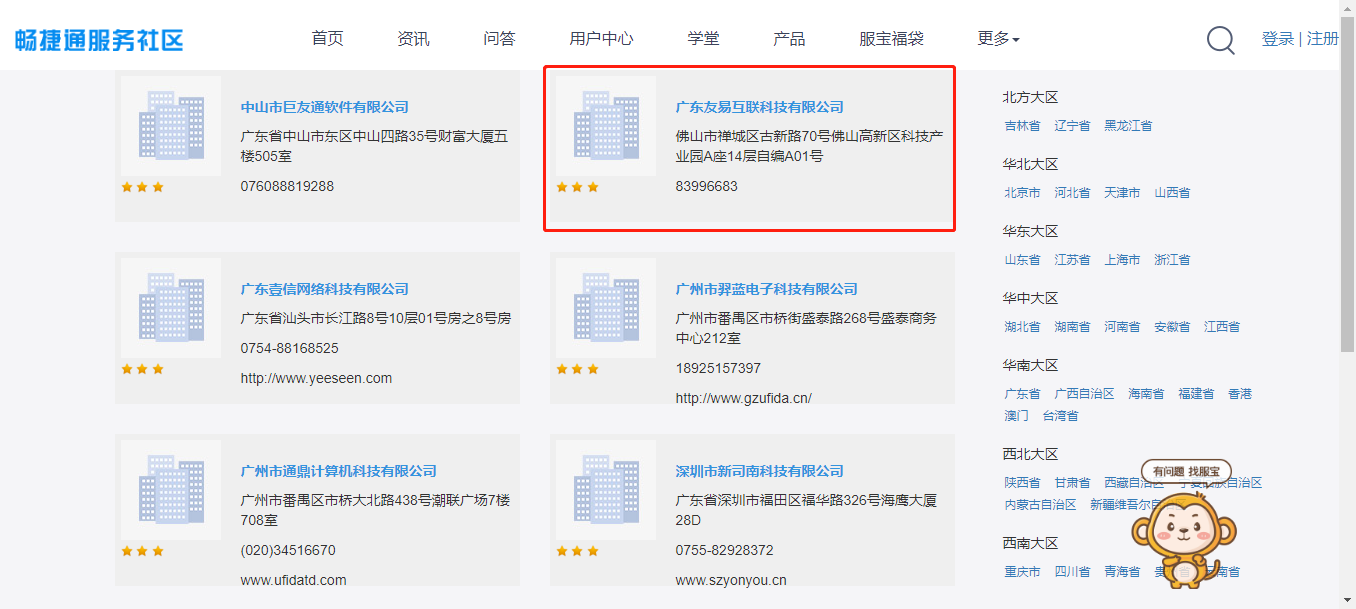Click the 登录 link
Image resolution: width=1356 pixels, height=609 pixels.
coord(1277,39)
